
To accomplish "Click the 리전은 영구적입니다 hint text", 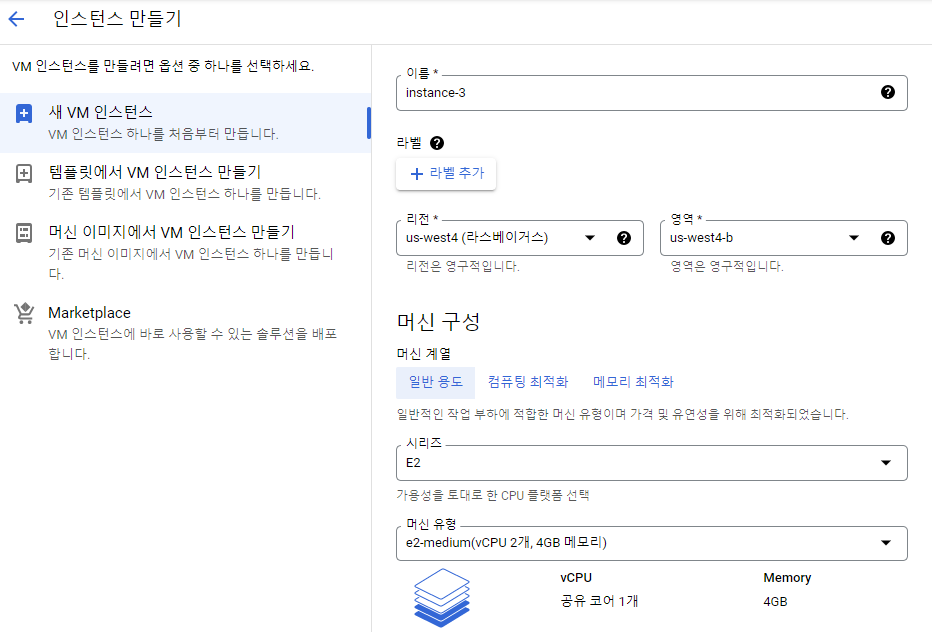I will (x=462, y=266).
